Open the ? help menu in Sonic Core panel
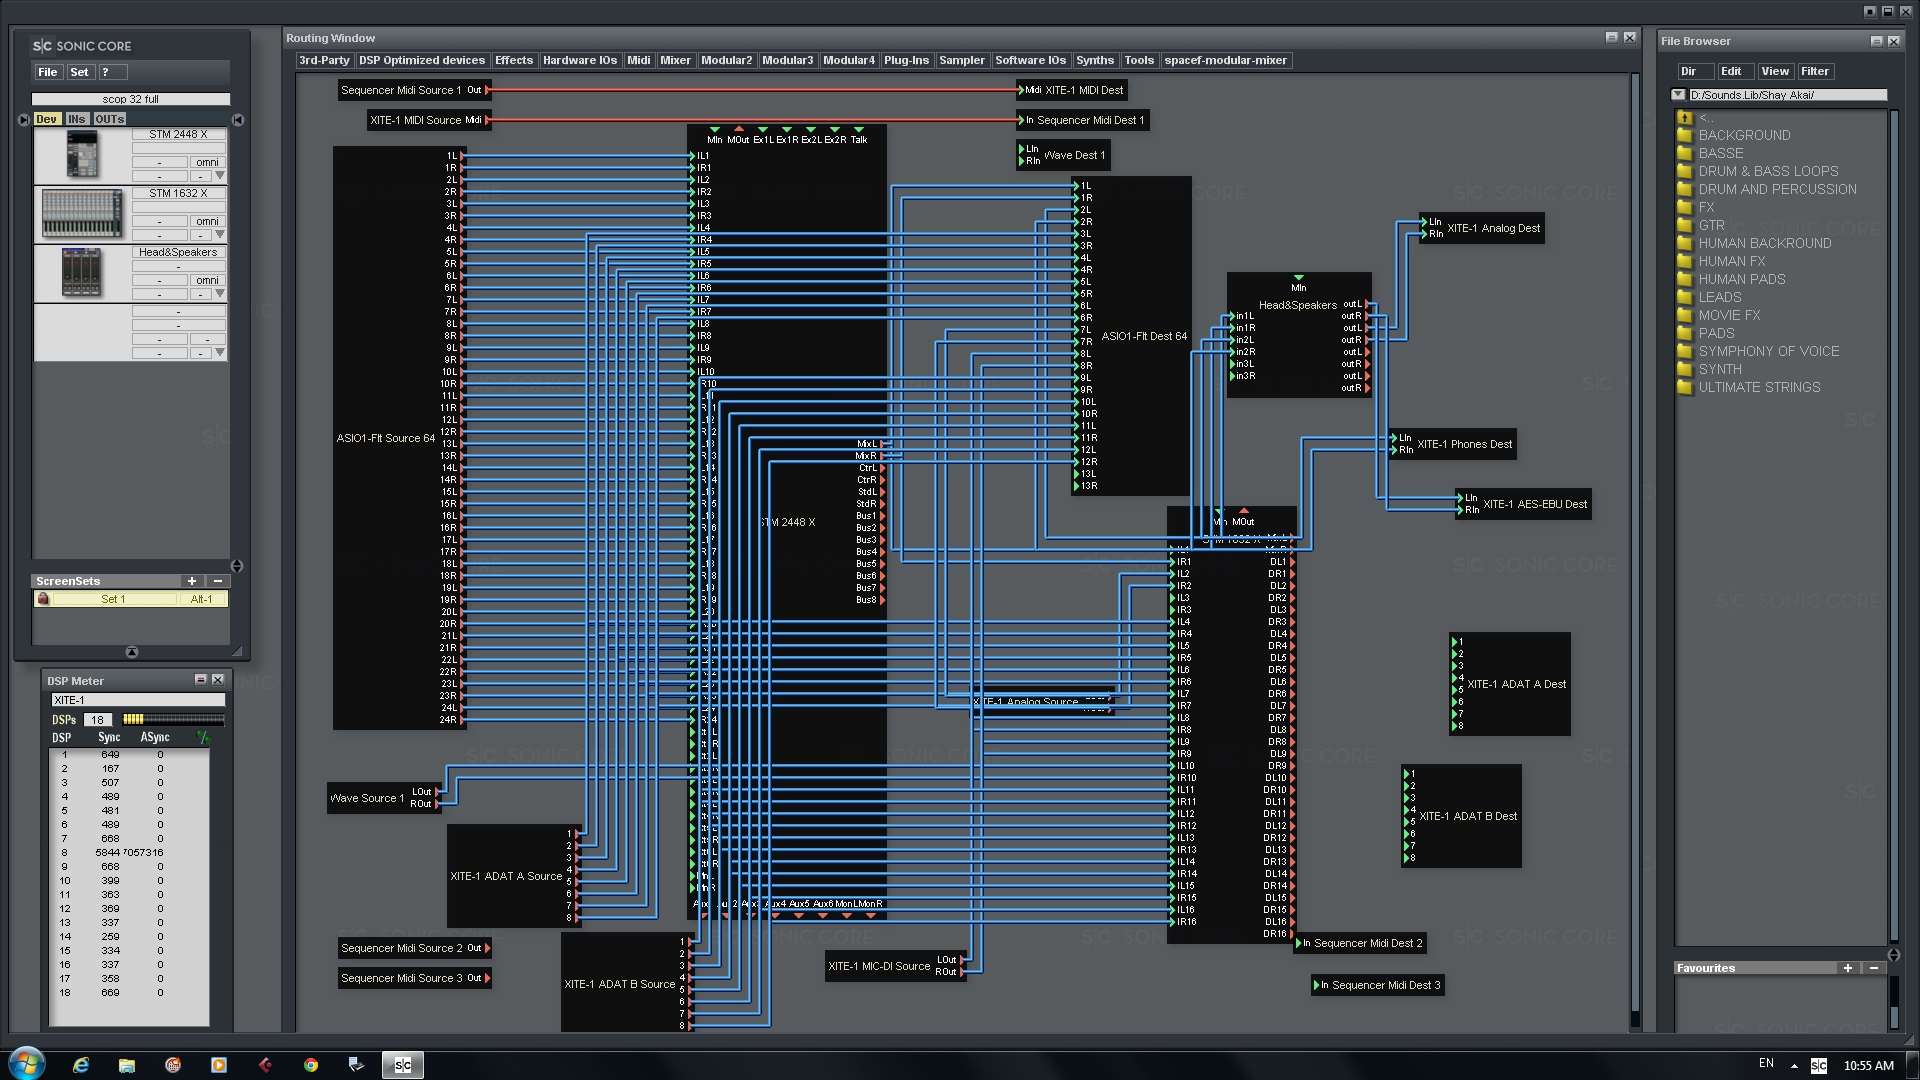This screenshot has height=1080, width=1920. tap(112, 72)
